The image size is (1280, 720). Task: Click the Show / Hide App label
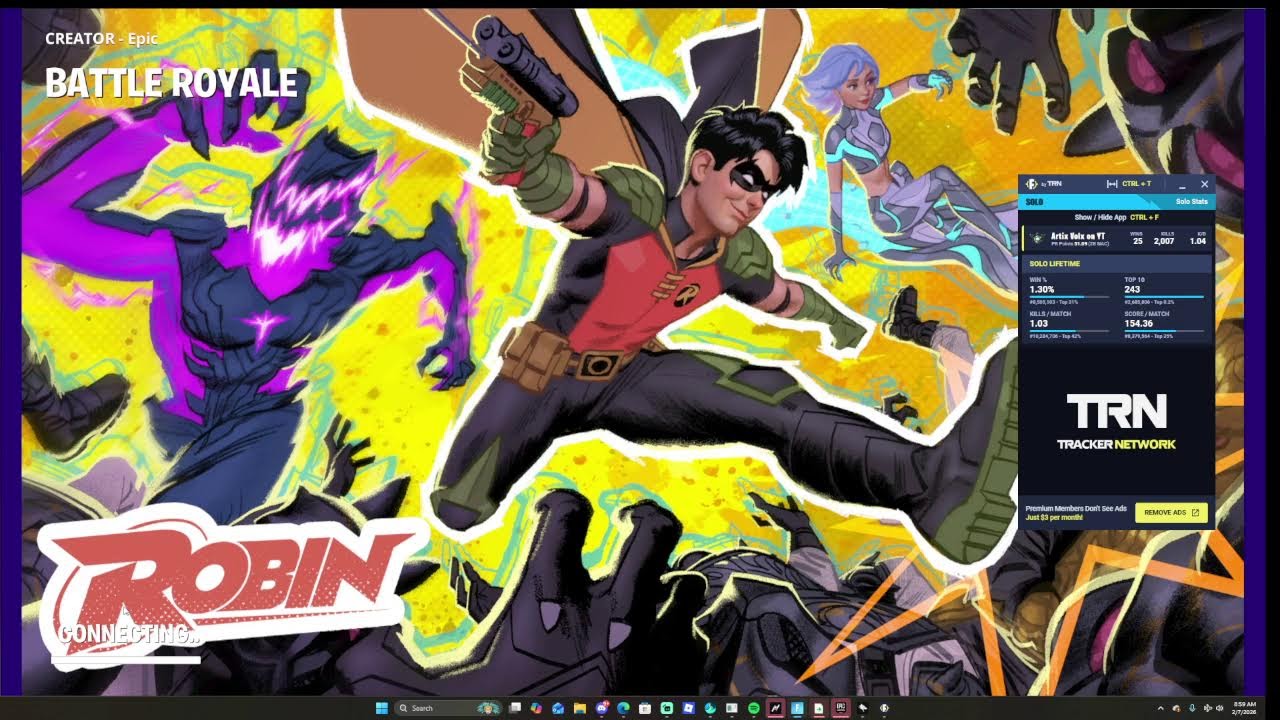click(1101, 217)
